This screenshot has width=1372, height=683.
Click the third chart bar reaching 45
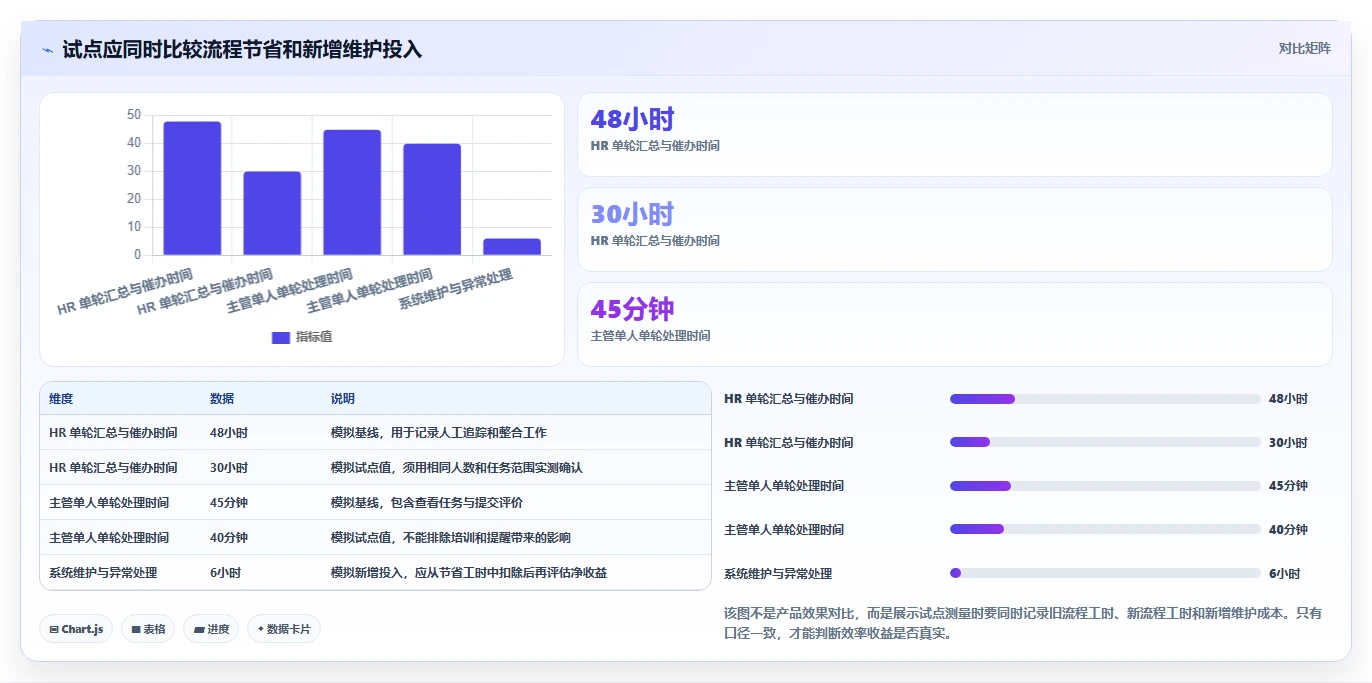point(352,192)
